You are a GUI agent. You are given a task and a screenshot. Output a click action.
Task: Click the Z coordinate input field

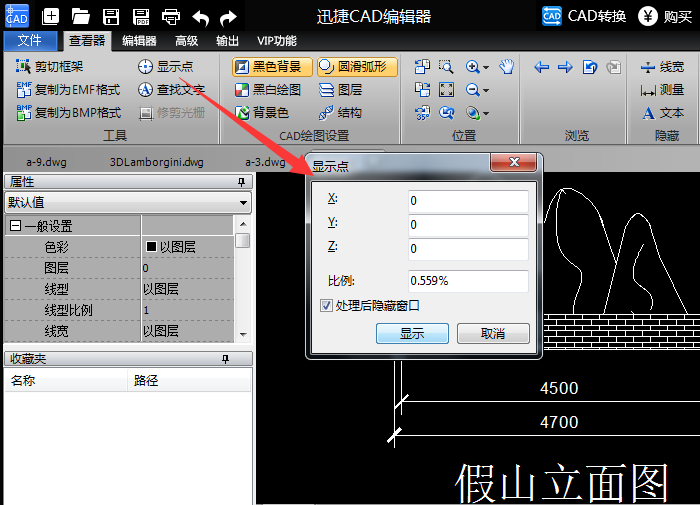pyautogui.click(x=468, y=249)
